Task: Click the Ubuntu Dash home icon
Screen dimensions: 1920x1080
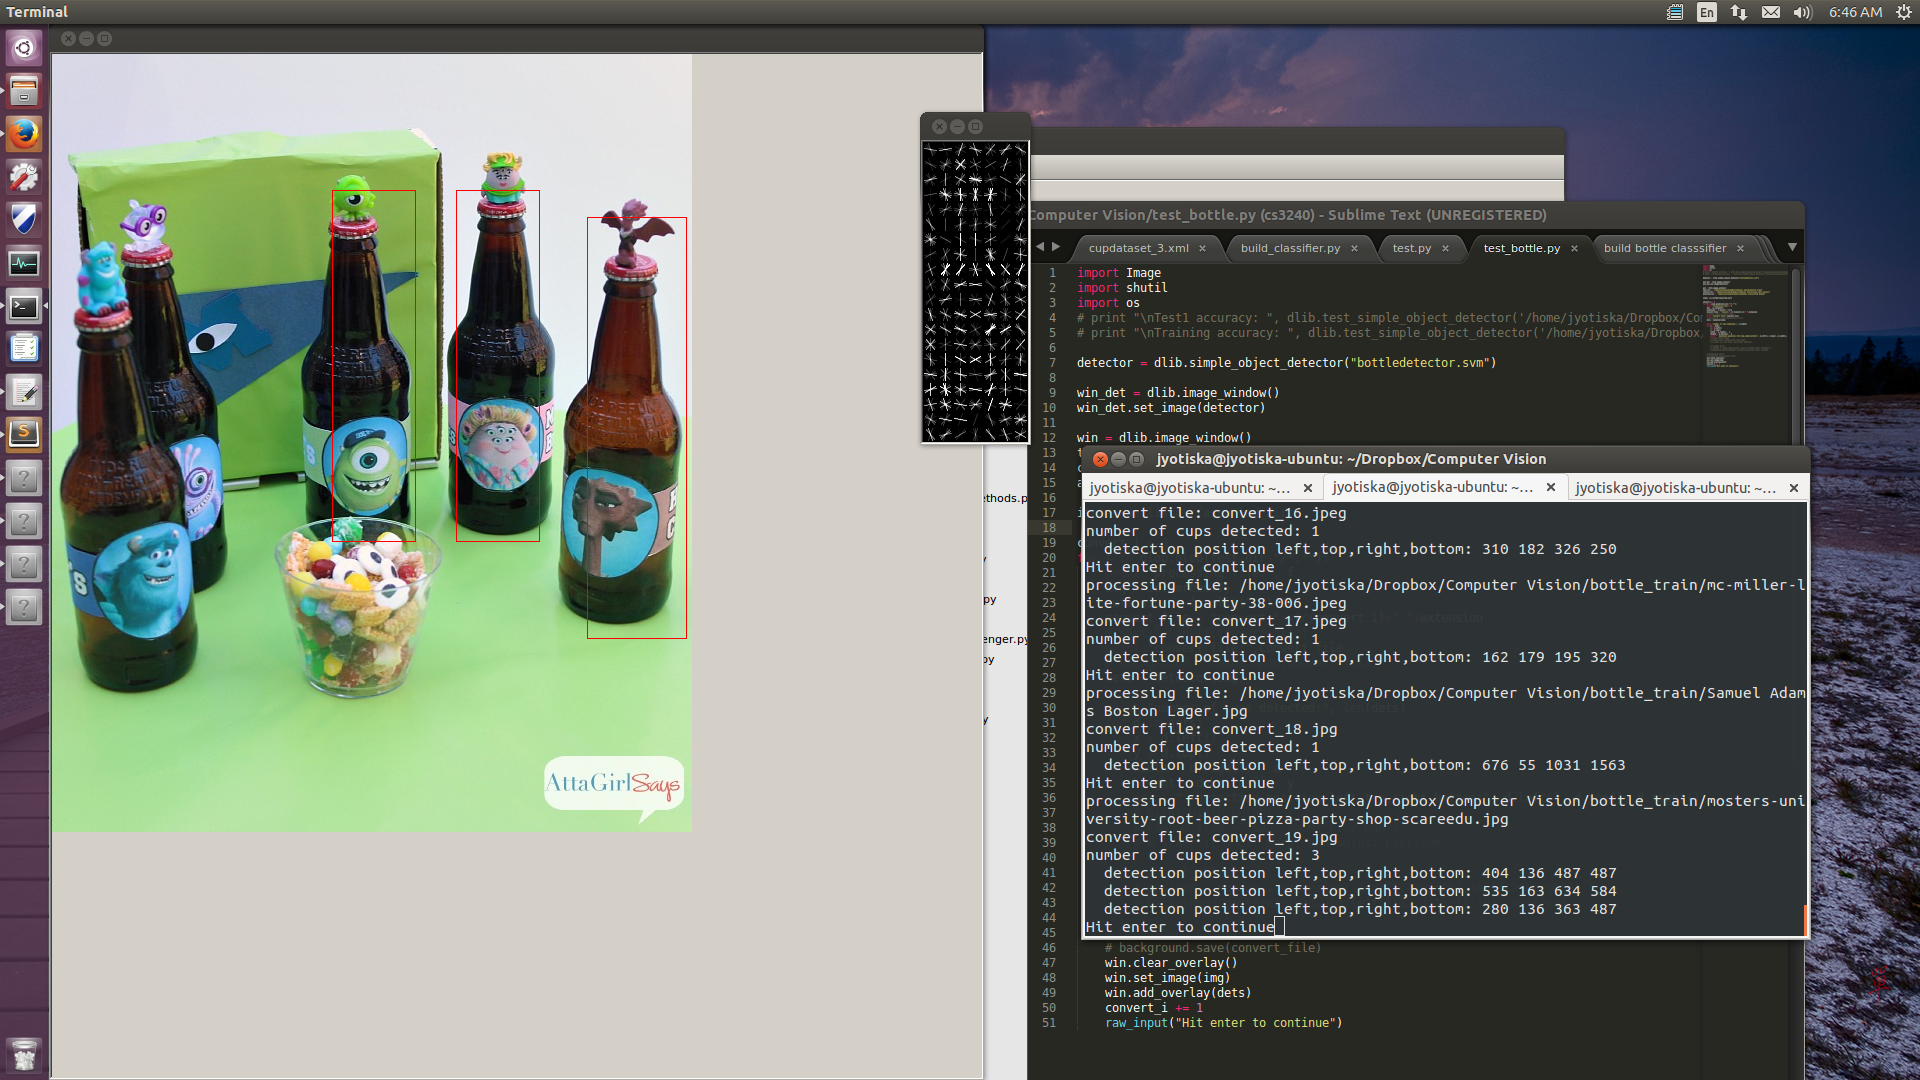Action: [24, 48]
